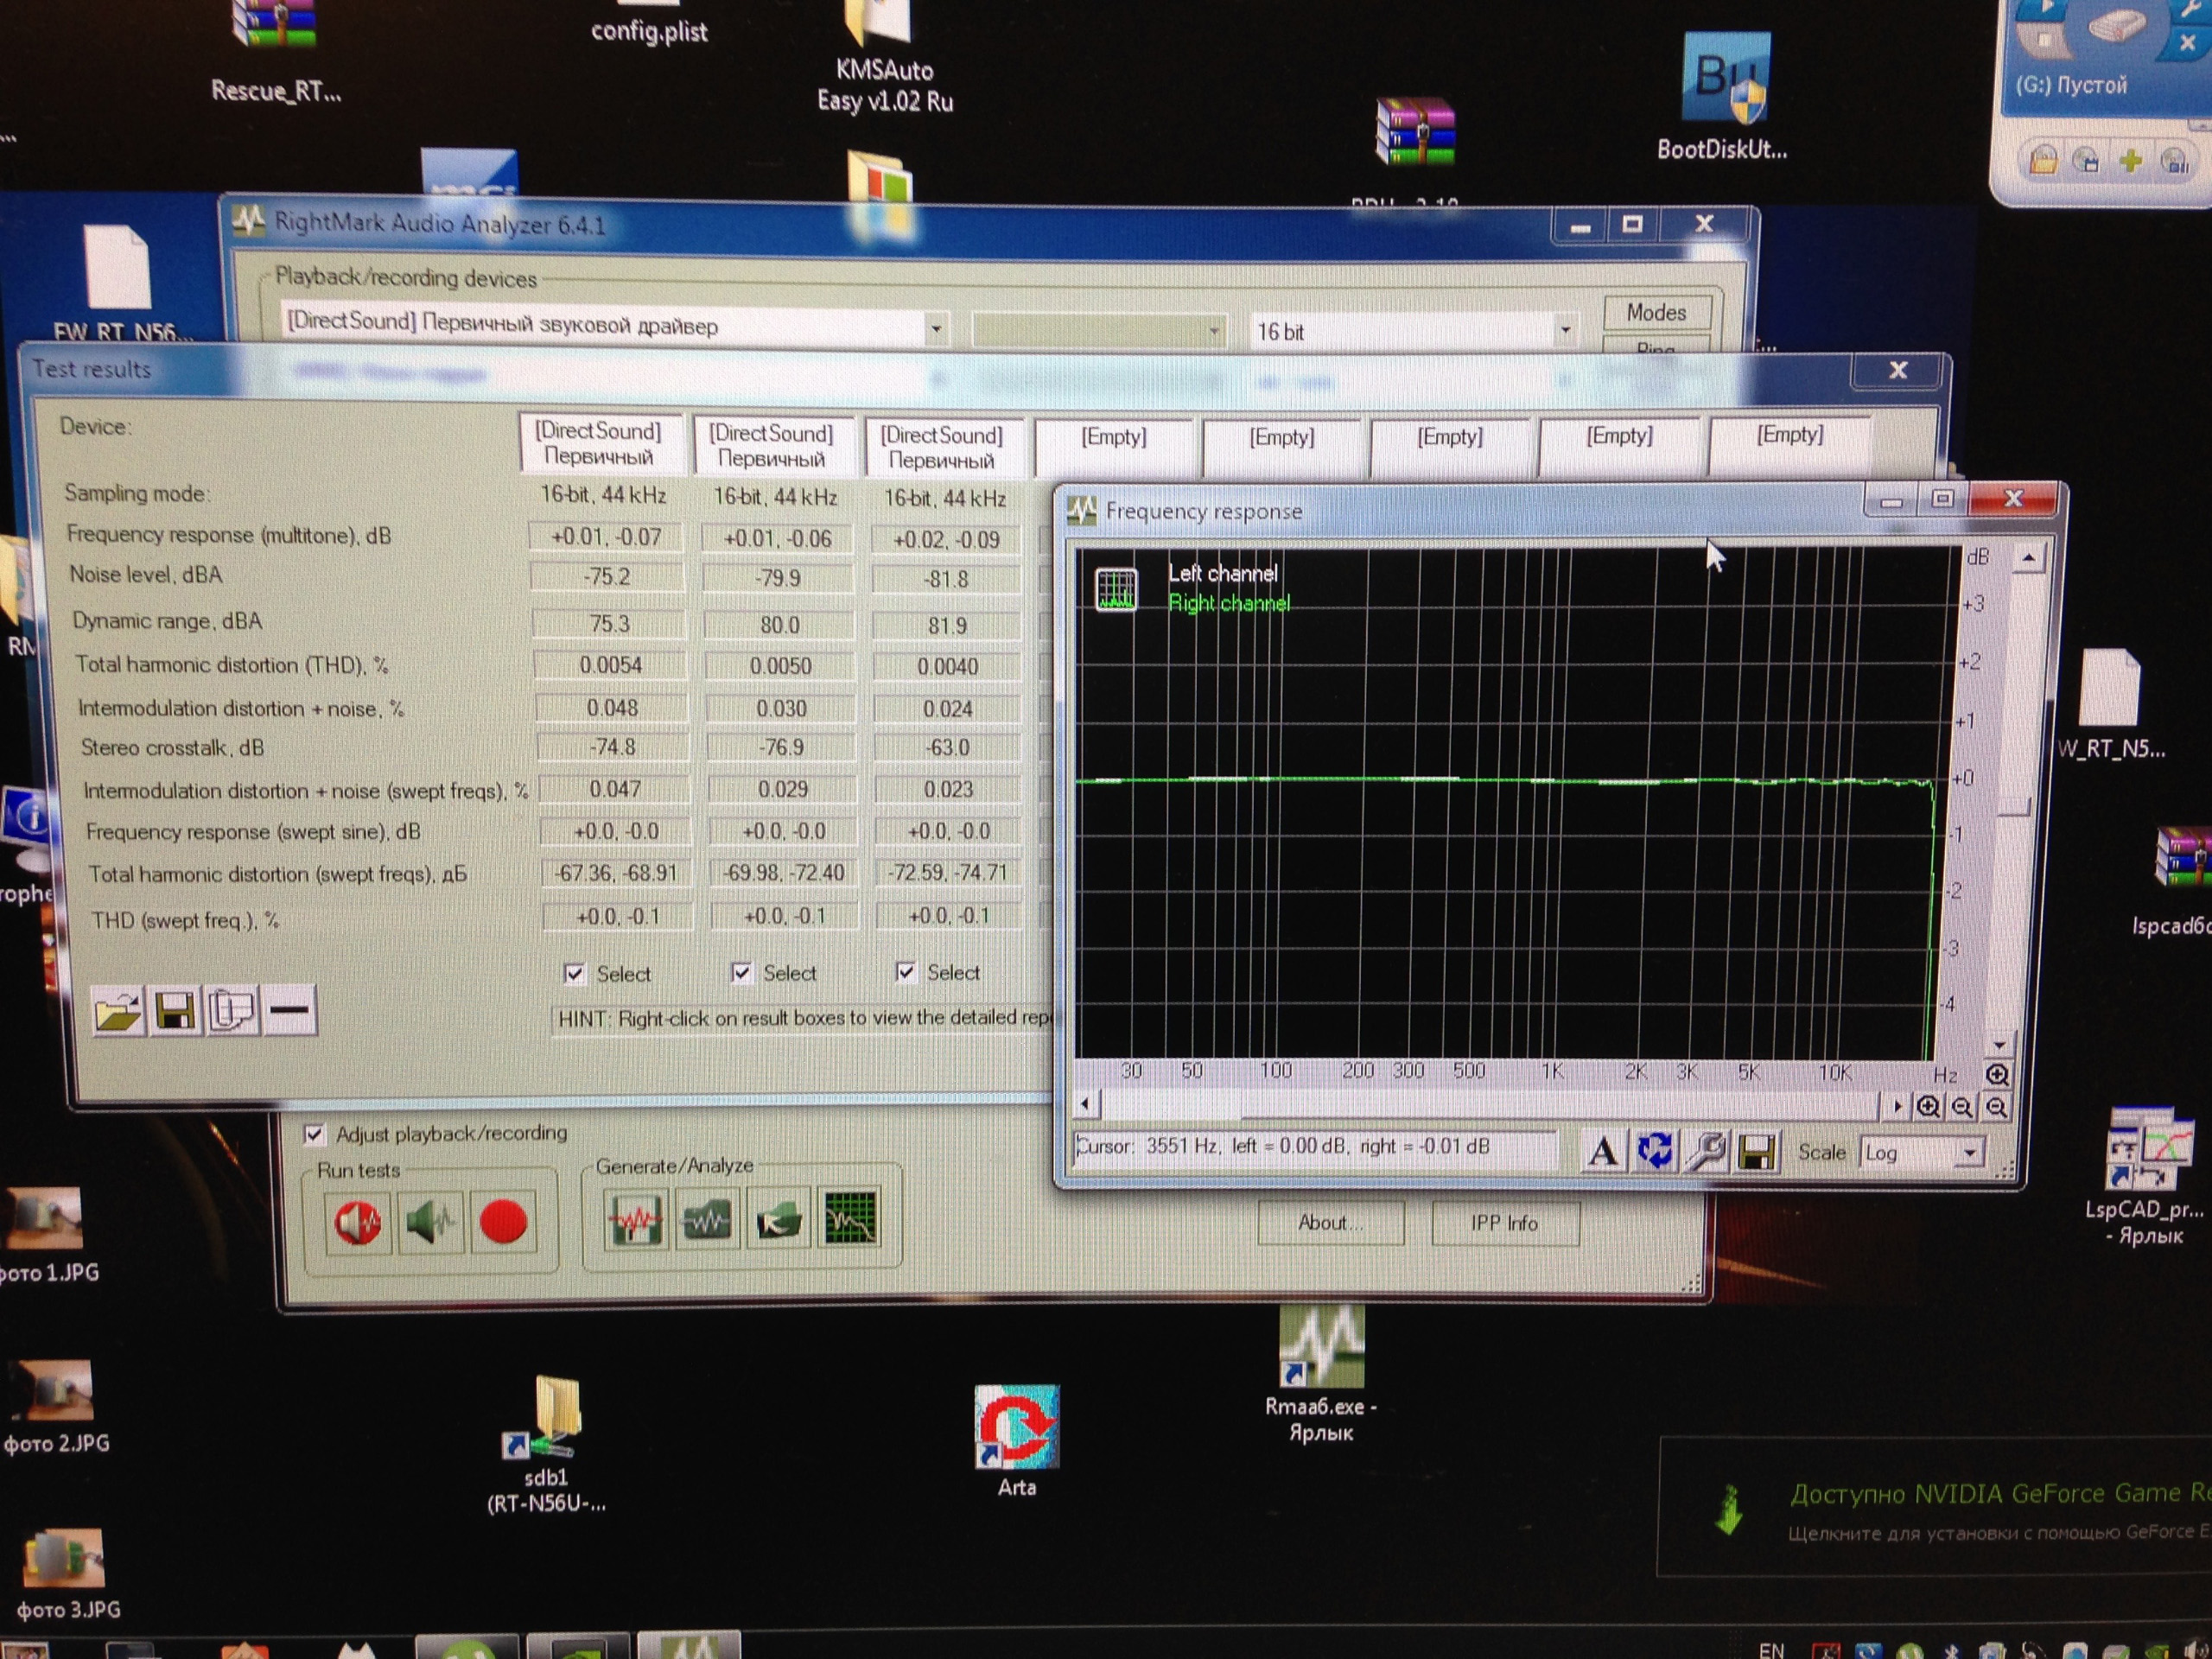
Task: Click Dynamic range value 80.0
Action: [x=779, y=625]
